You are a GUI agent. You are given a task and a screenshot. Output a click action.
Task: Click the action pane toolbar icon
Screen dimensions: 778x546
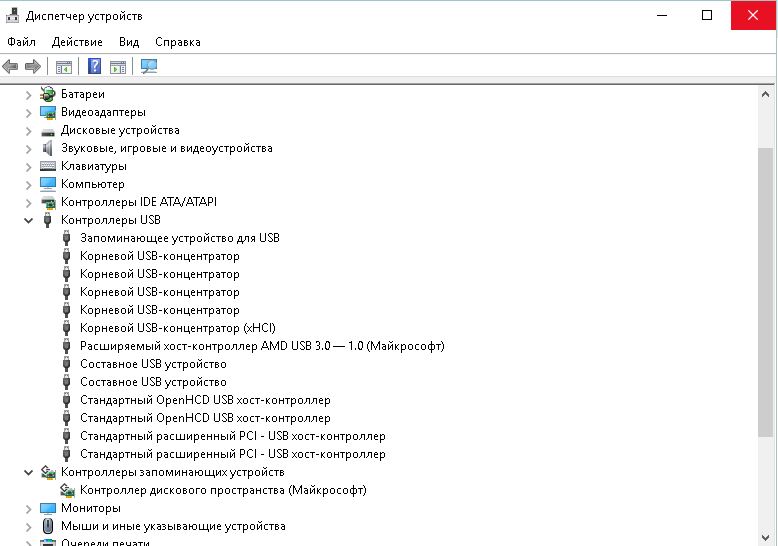click(118, 67)
